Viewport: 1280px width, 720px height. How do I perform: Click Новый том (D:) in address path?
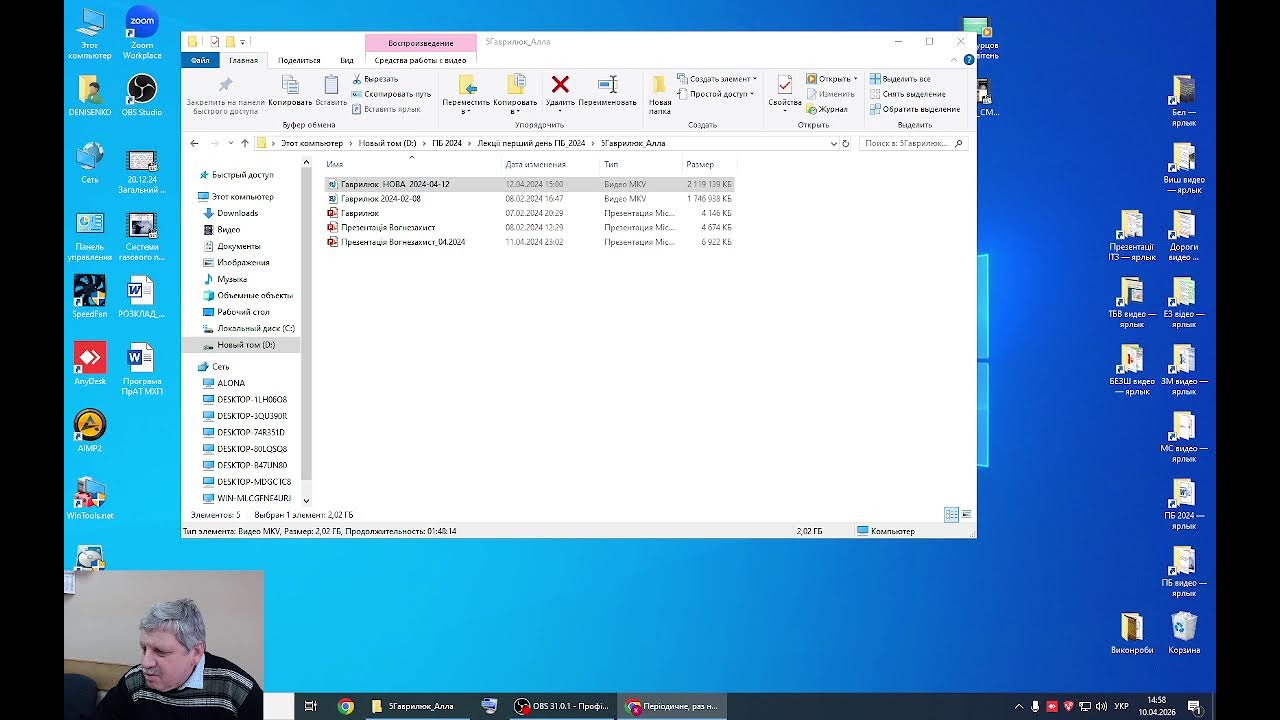click(387, 143)
